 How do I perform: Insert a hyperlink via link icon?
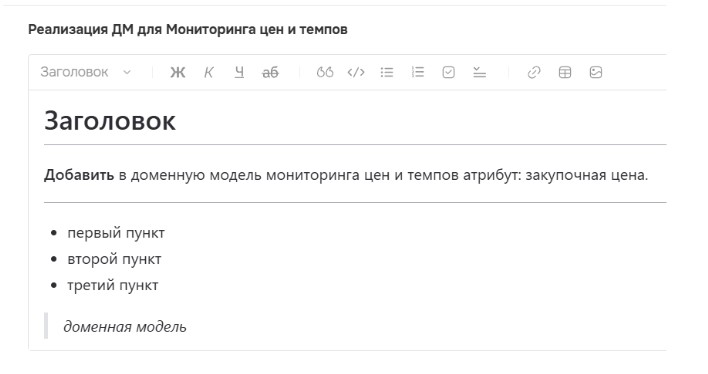tap(534, 72)
